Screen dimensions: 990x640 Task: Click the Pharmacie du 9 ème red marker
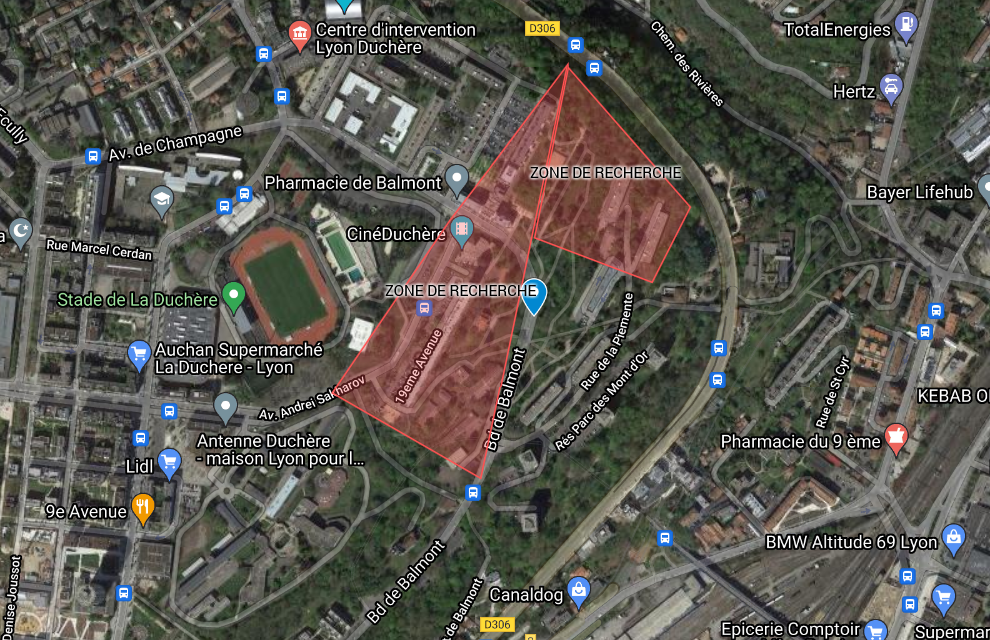[896, 439]
